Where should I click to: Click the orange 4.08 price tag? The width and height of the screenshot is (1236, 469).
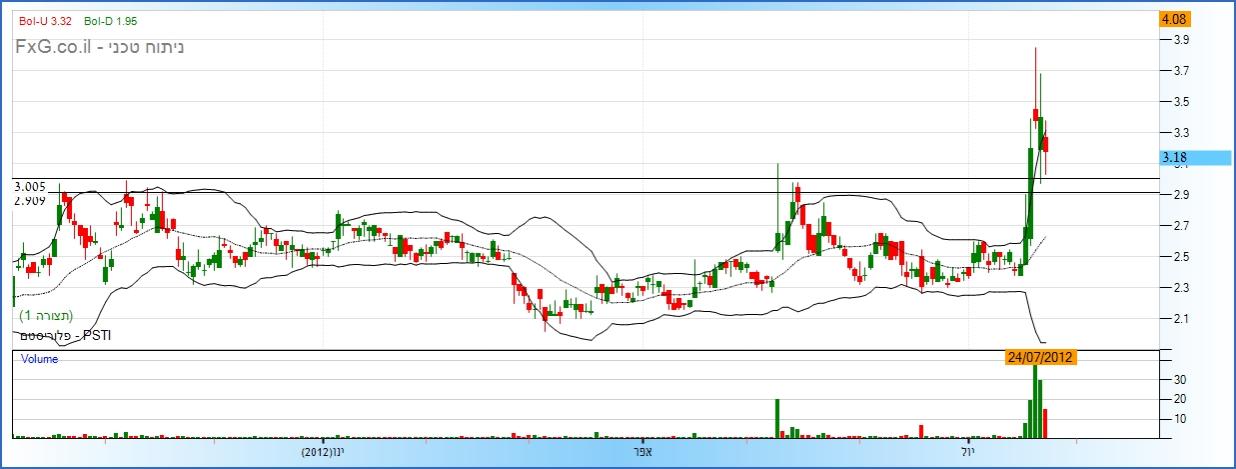point(1173,19)
